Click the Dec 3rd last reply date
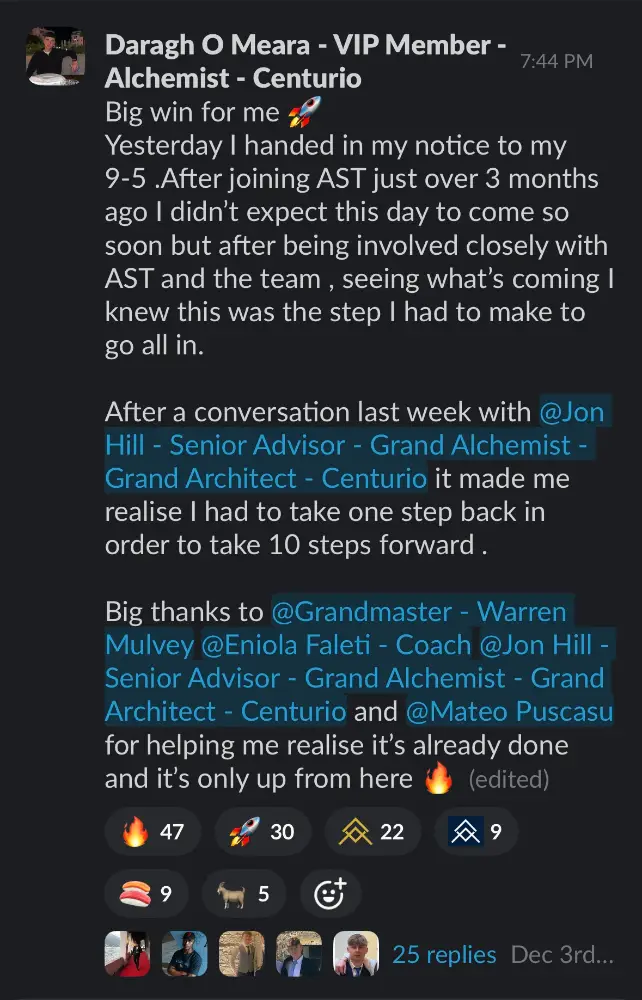 pyautogui.click(x=562, y=955)
